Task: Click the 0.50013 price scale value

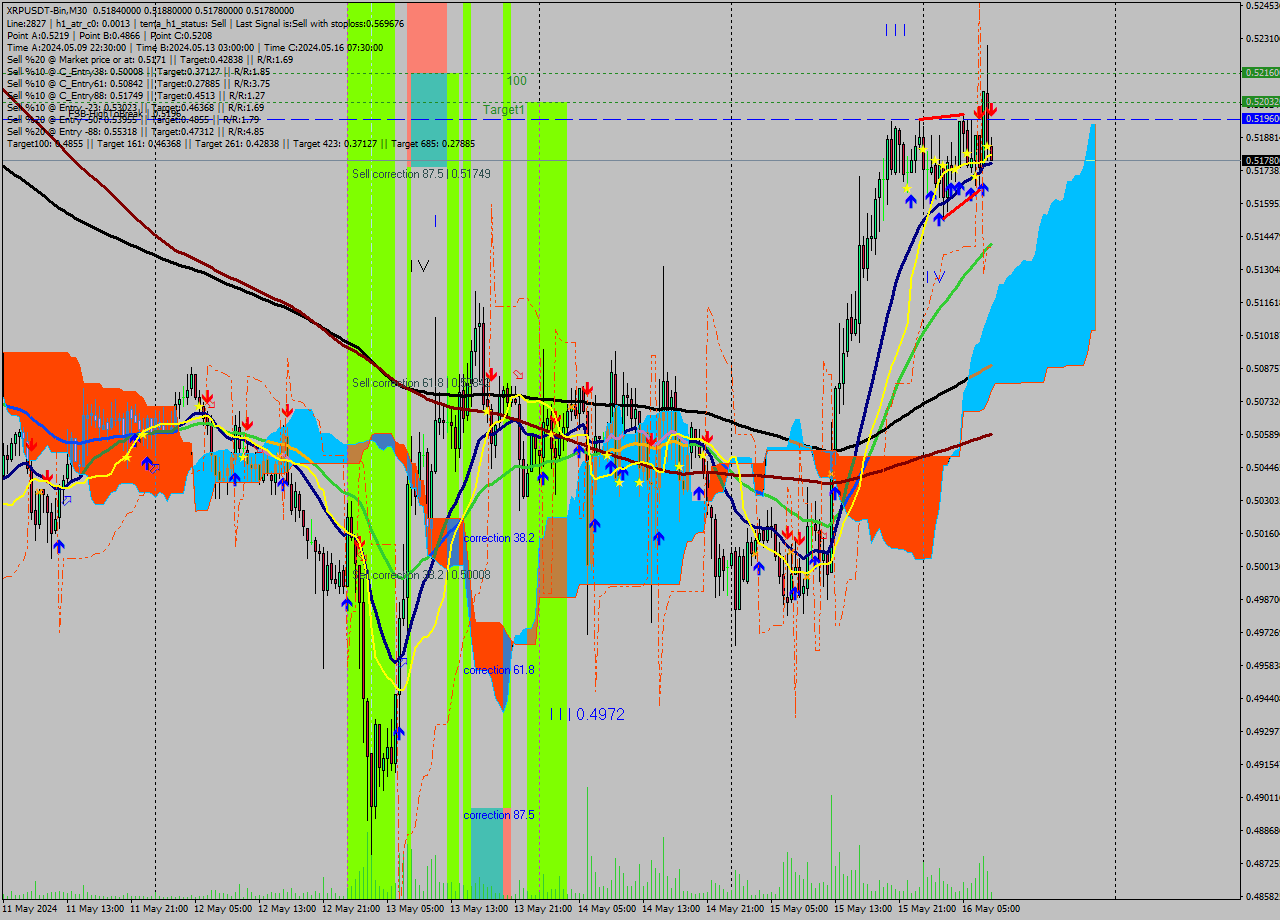Action: click(1262, 566)
